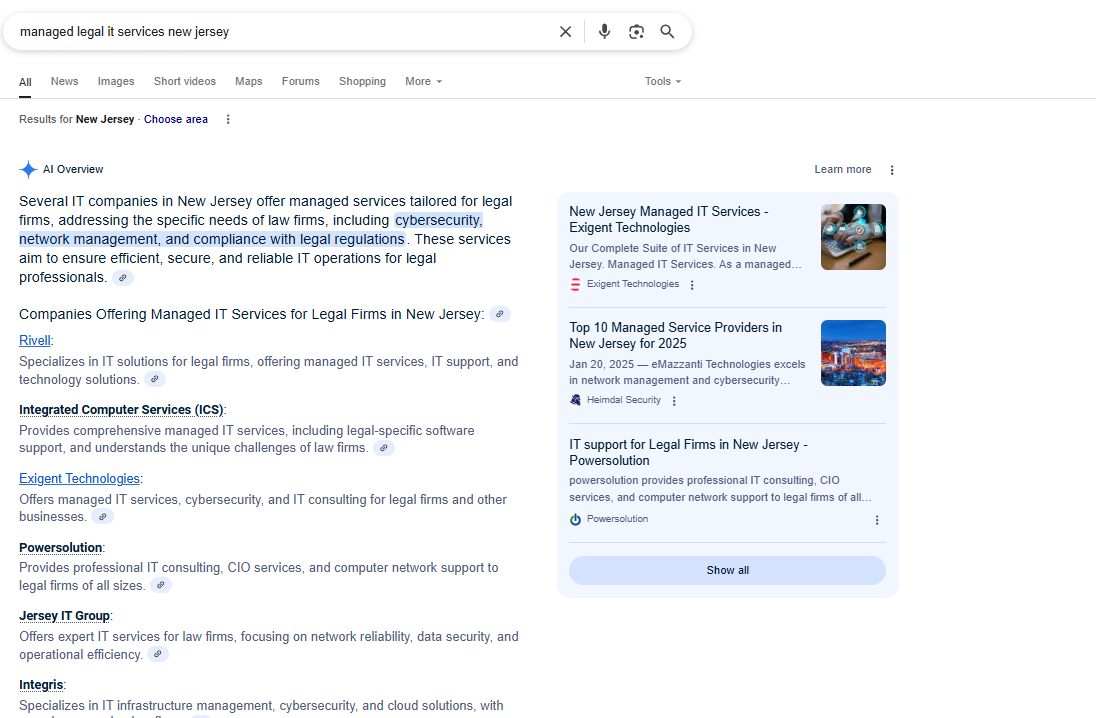Open AI Overview three-dot options menu
This screenshot has width=1096, height=718.
click(x=892, y=170)
